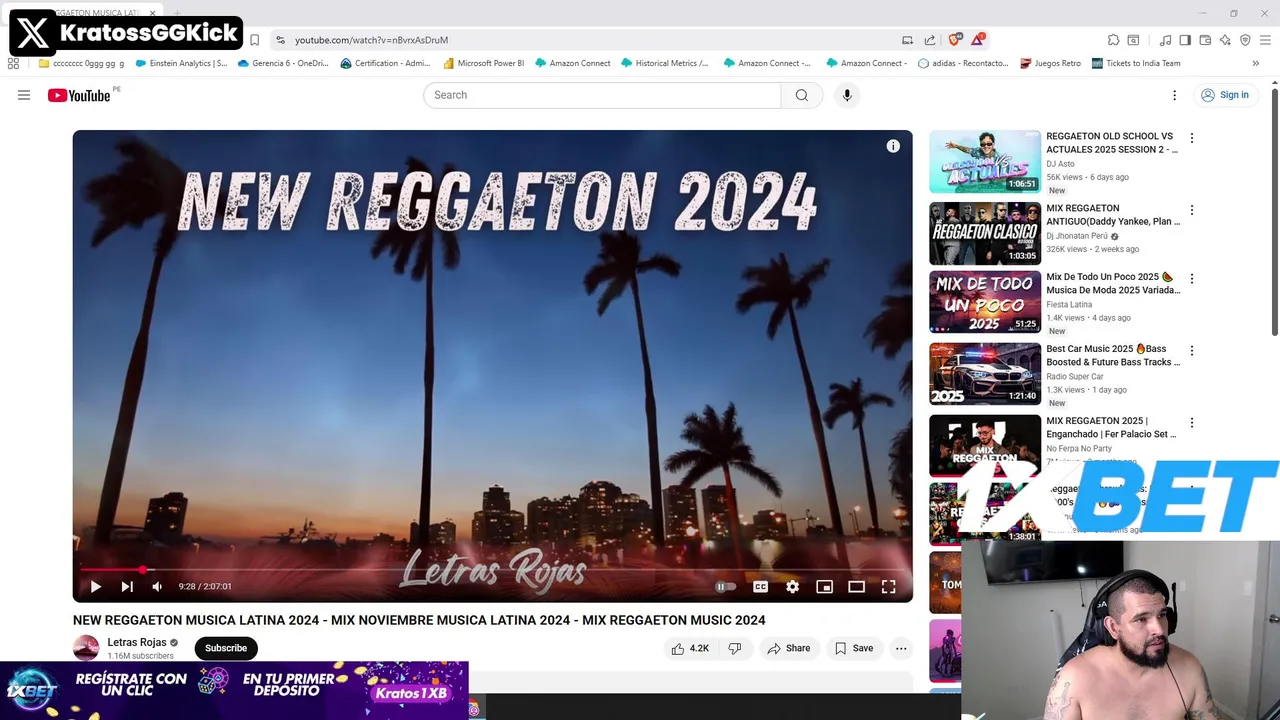Unmute the player volume icon
Image resolution: width=1280 pixels, height=720 pixels.
[x=157, y=587]
